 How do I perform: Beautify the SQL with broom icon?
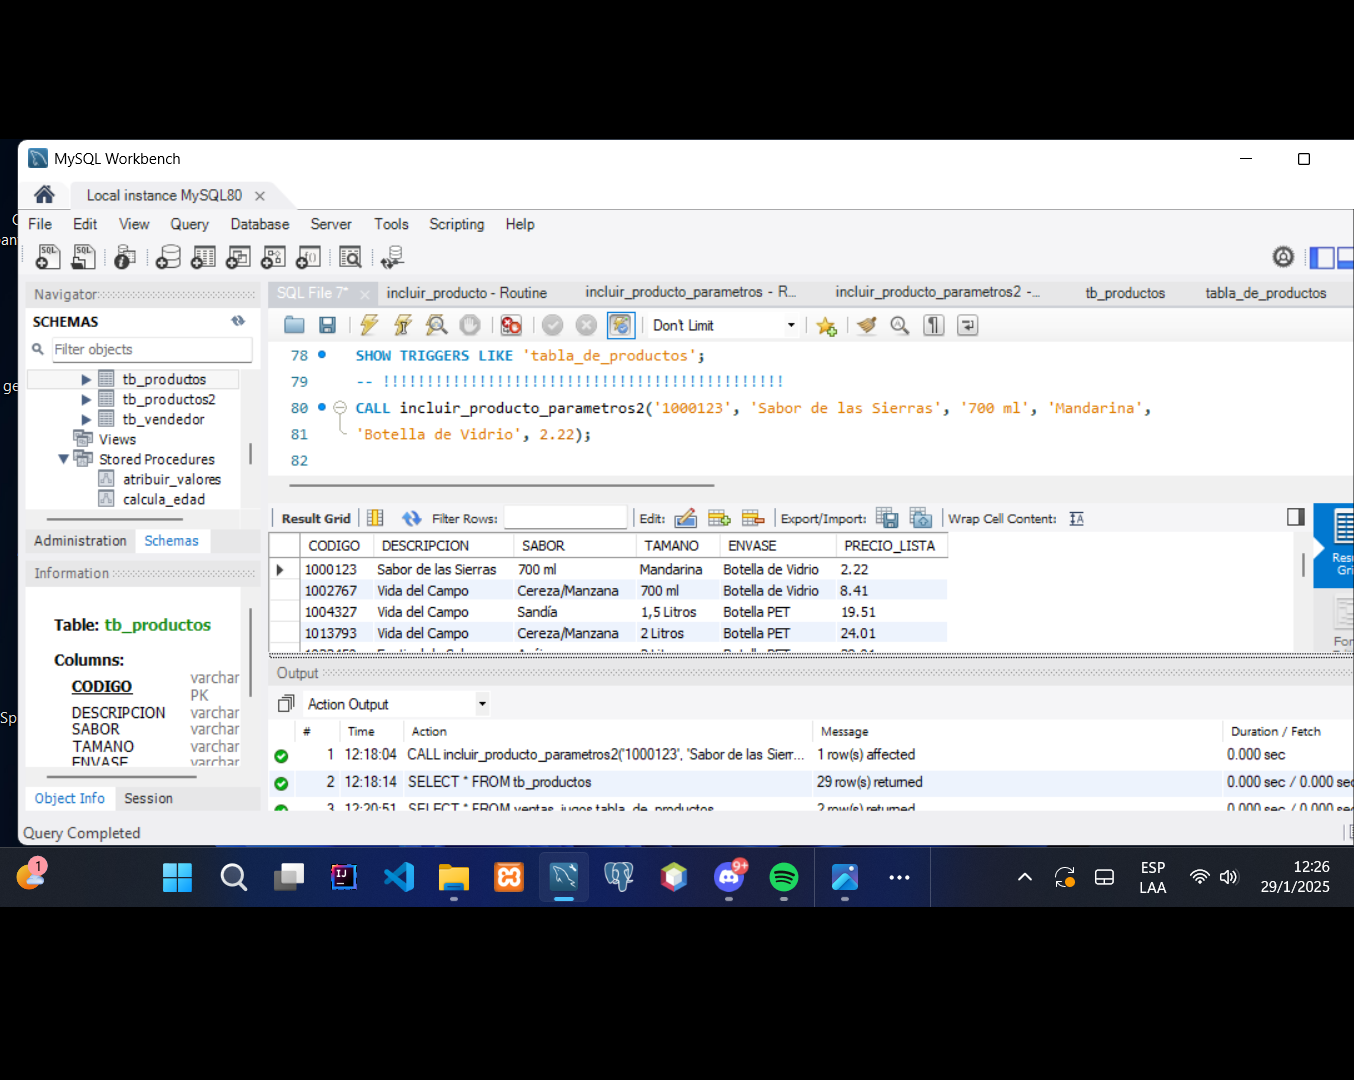pyautogui.click(x=867, y=325)
